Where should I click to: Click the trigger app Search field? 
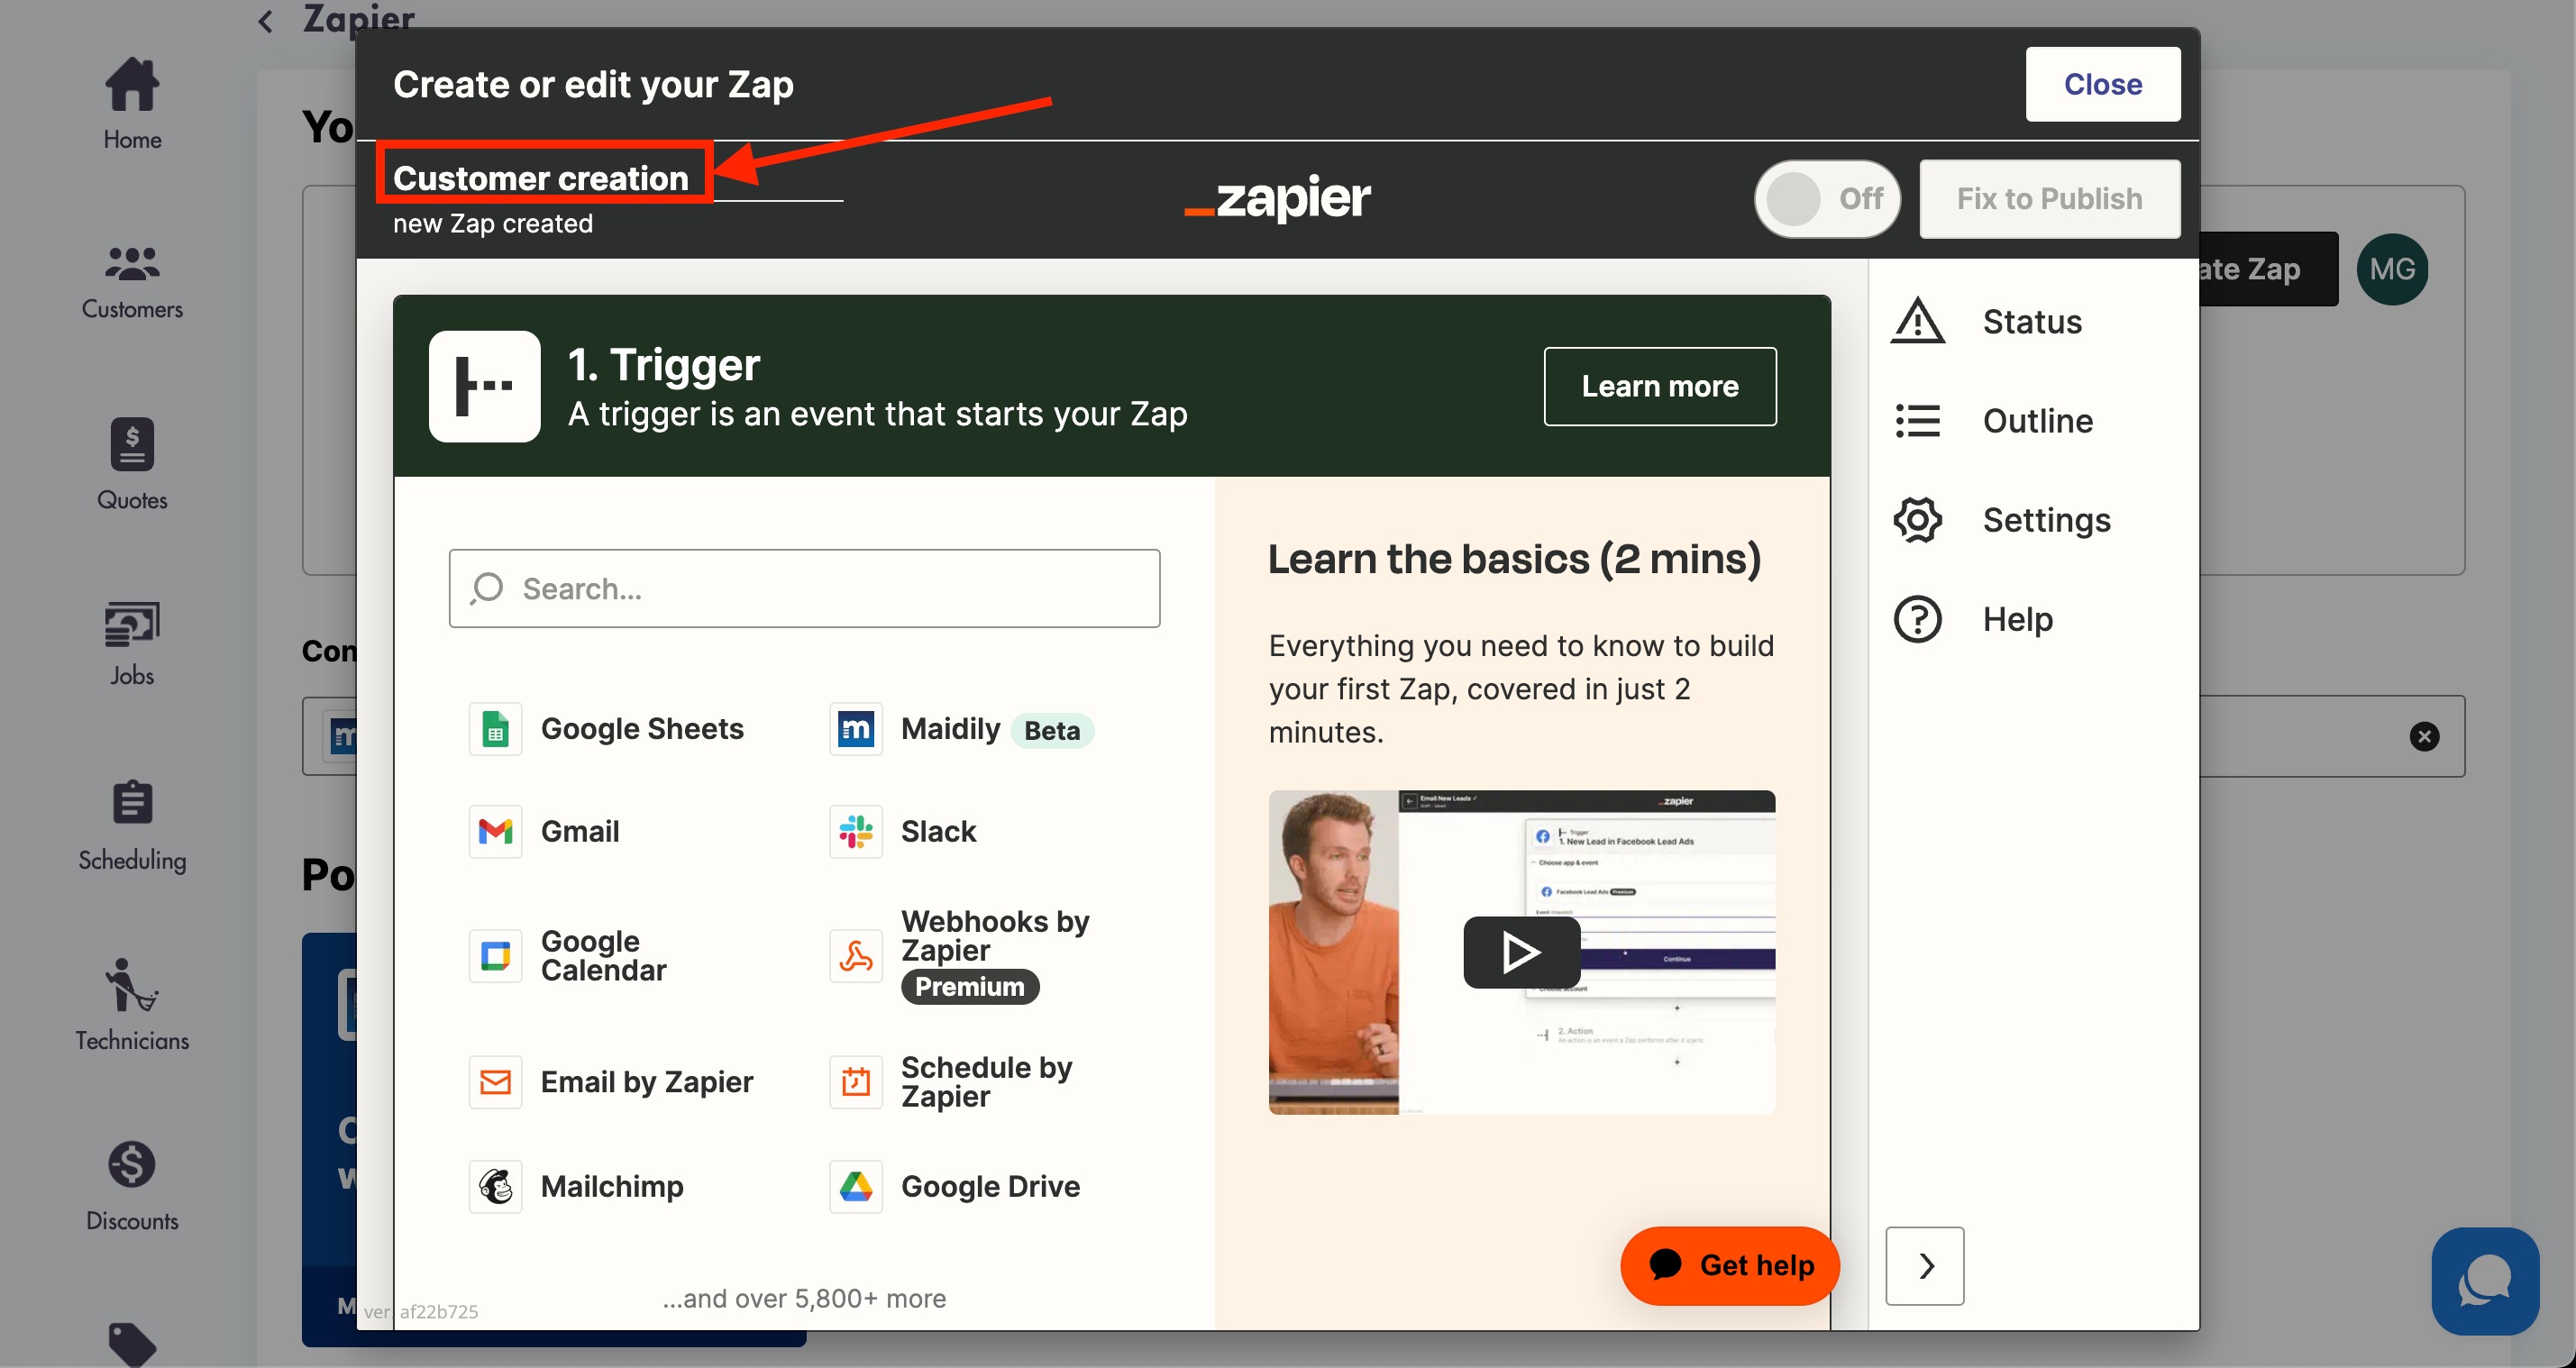(x=804, y=588)
